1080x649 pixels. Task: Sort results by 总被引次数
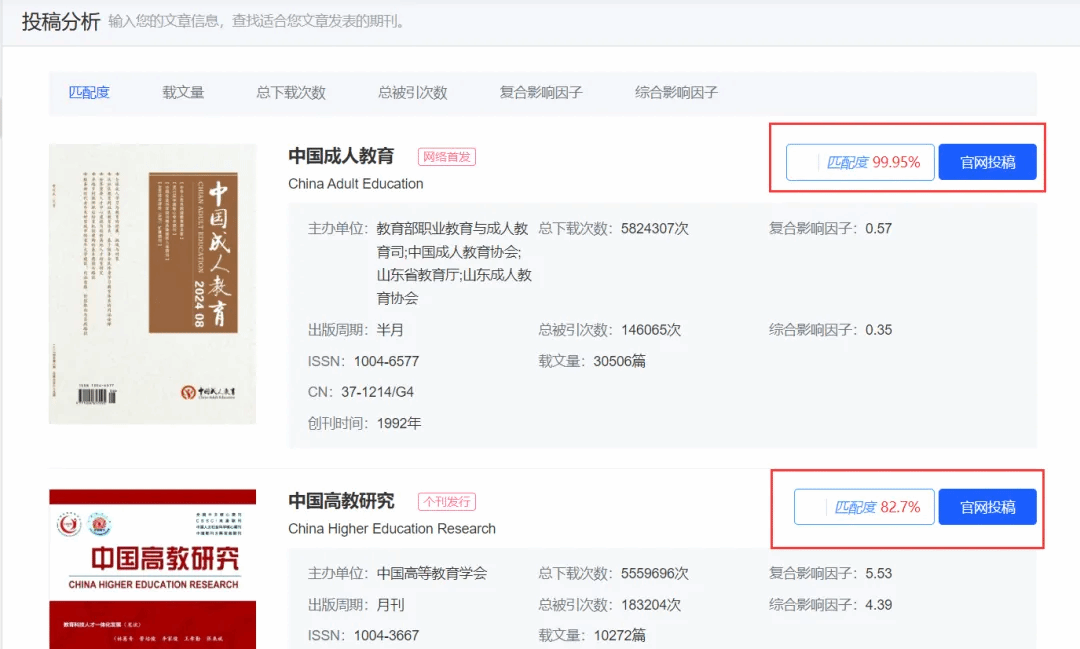[412, 92]
